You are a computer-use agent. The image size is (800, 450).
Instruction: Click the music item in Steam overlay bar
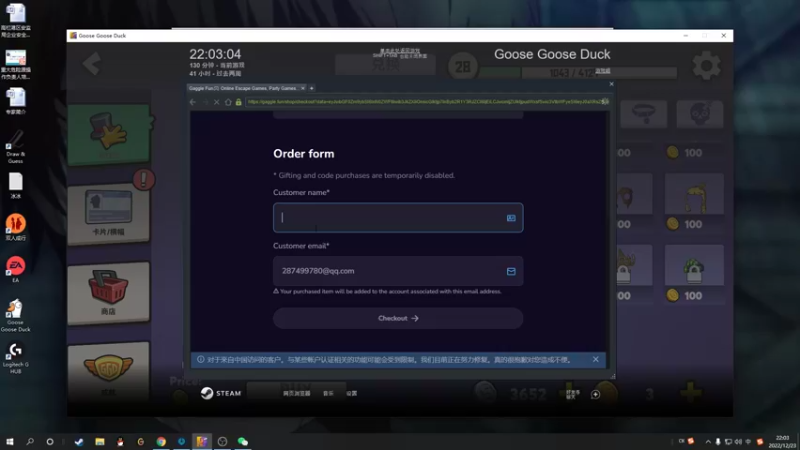328,393
